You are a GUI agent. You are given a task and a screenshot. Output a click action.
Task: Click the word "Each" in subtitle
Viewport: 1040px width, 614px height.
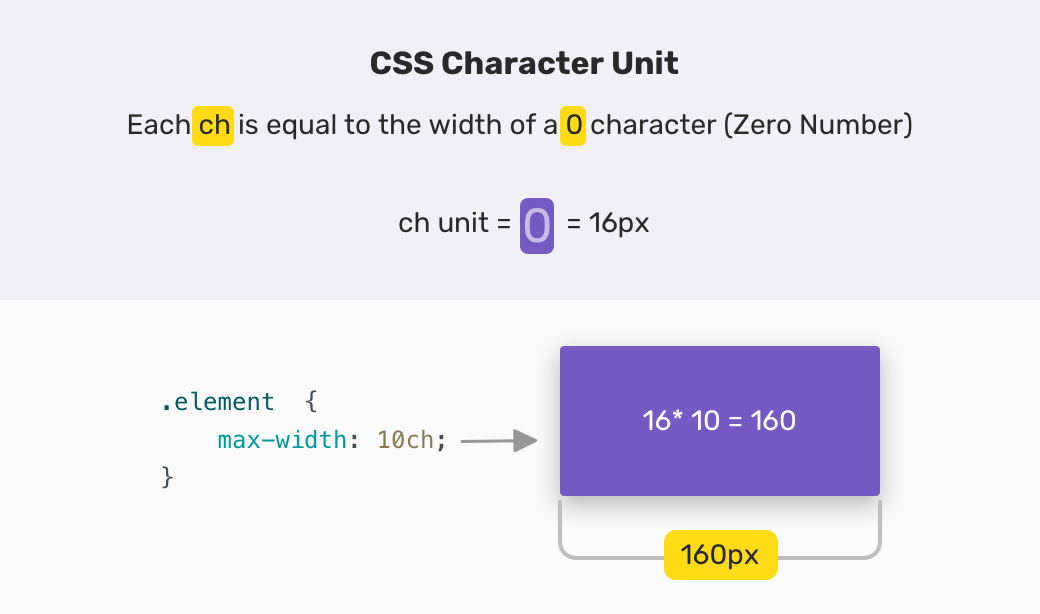click(x=158, y=126)
